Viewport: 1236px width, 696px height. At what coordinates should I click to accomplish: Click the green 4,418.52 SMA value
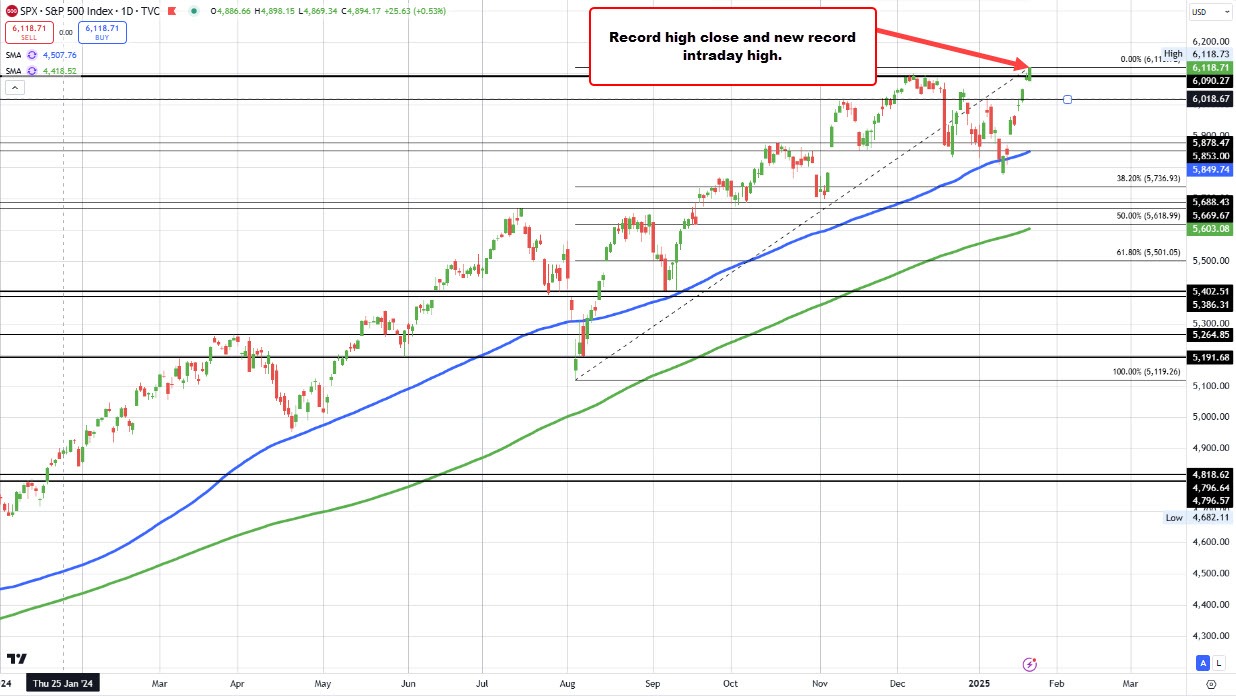coord(60,71)
